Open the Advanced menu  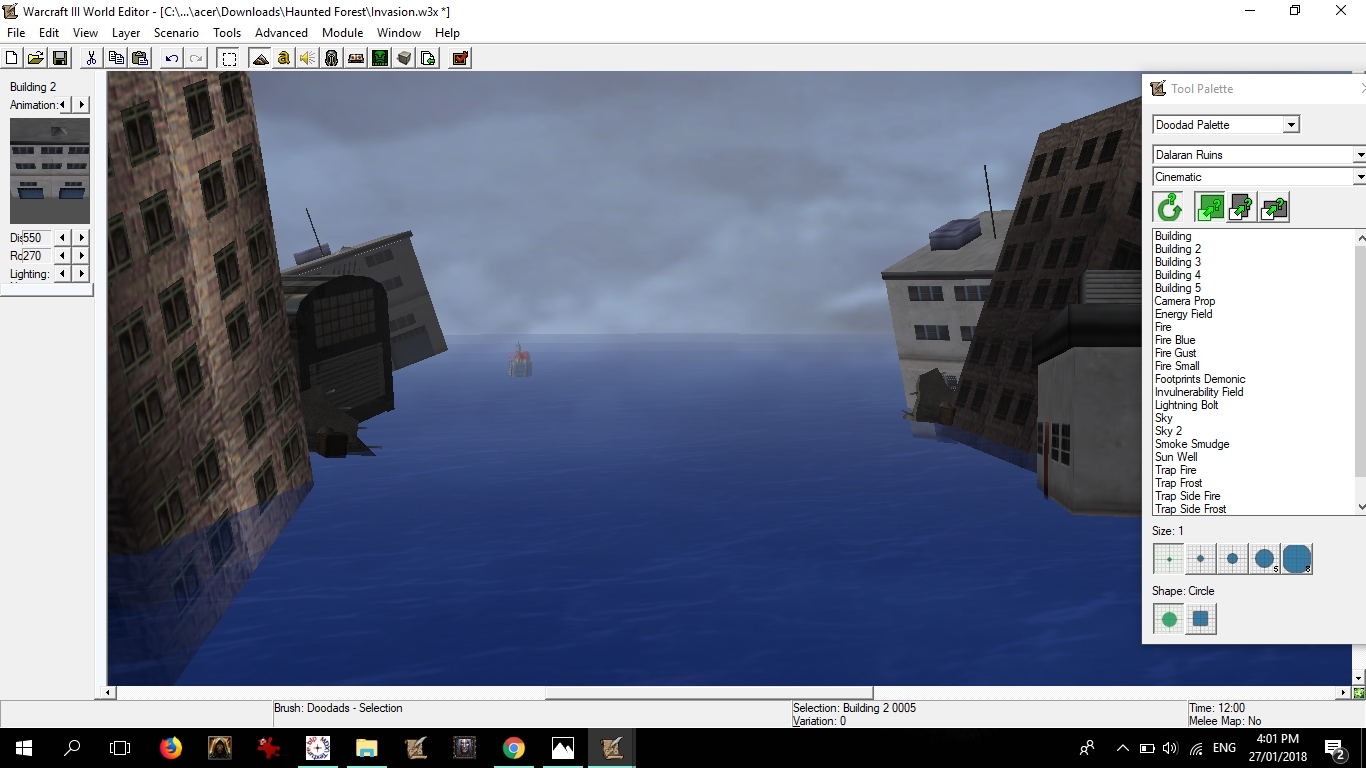click(281, 33)
